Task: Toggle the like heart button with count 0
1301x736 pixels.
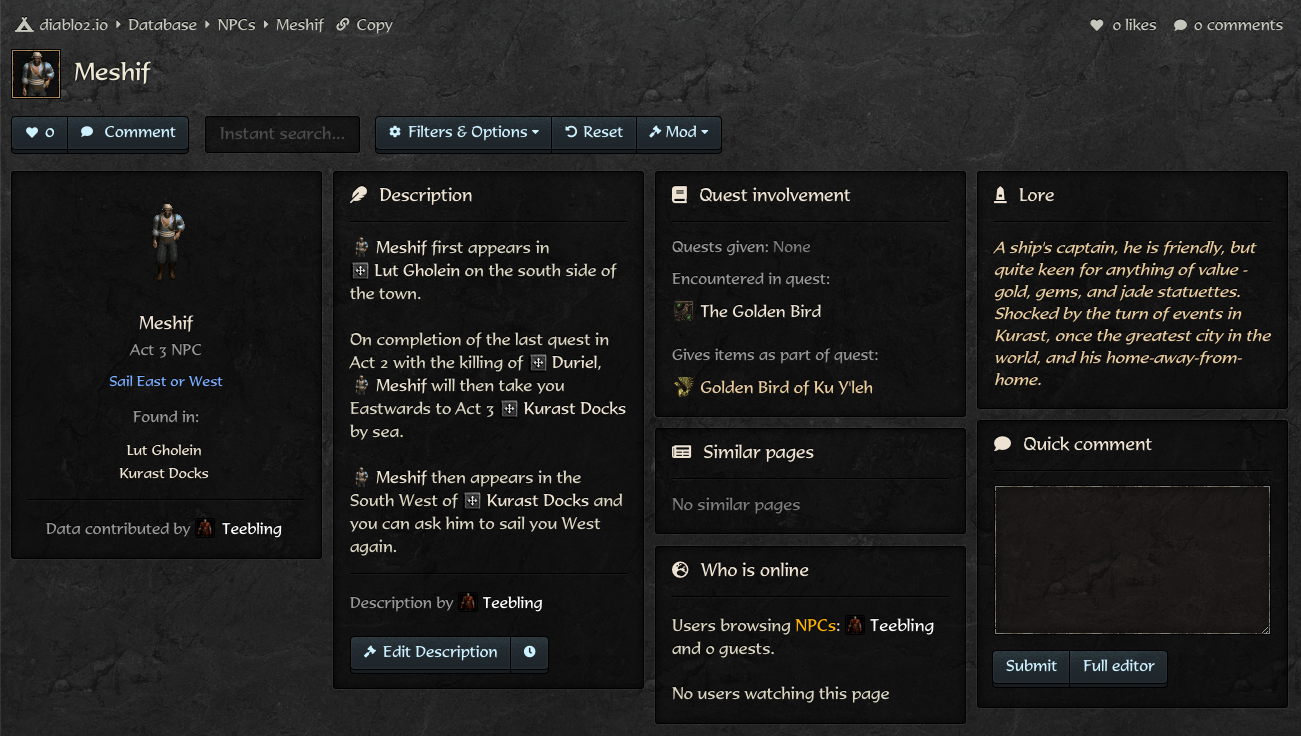Action: [x=40, y=132]
